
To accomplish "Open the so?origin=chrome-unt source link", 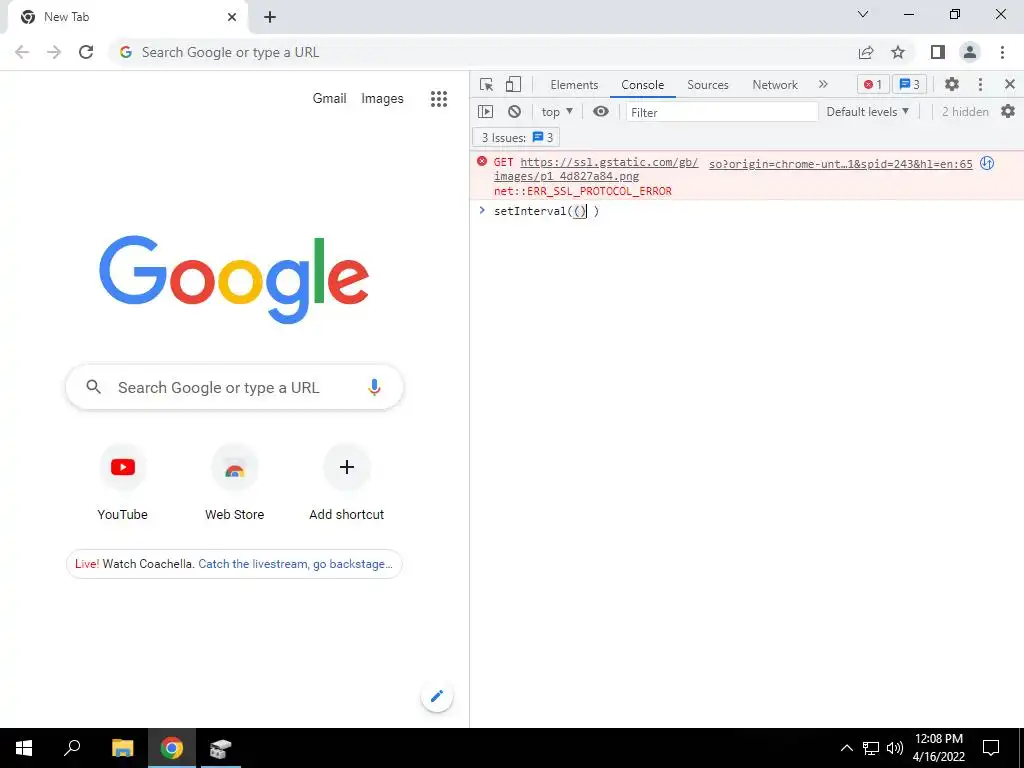I will coord(840,164).
